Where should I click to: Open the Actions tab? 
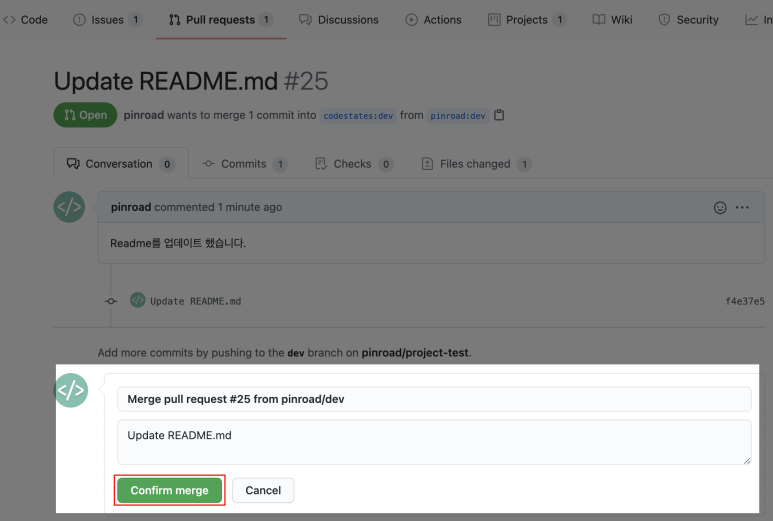pos(433,20)
